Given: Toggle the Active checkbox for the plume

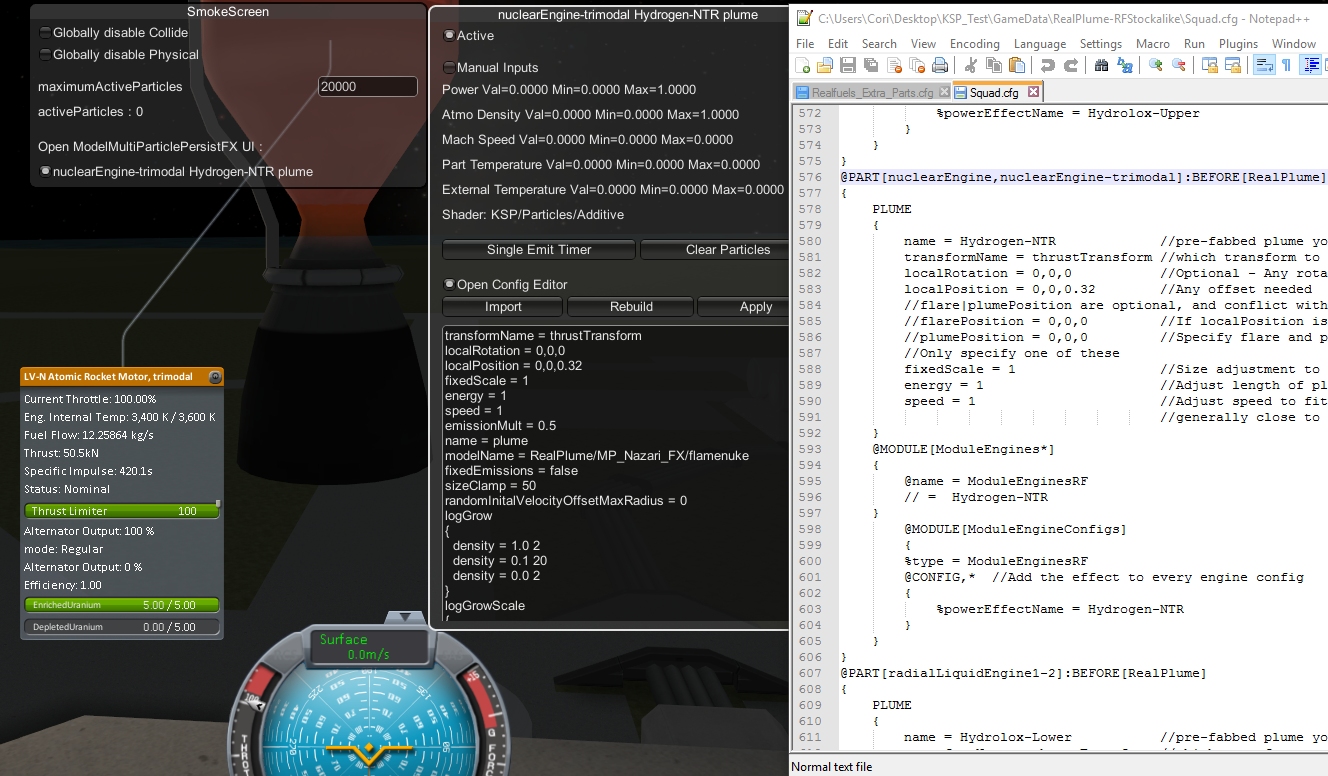Looking at the screenshot, I should click(x=449, y=35).
